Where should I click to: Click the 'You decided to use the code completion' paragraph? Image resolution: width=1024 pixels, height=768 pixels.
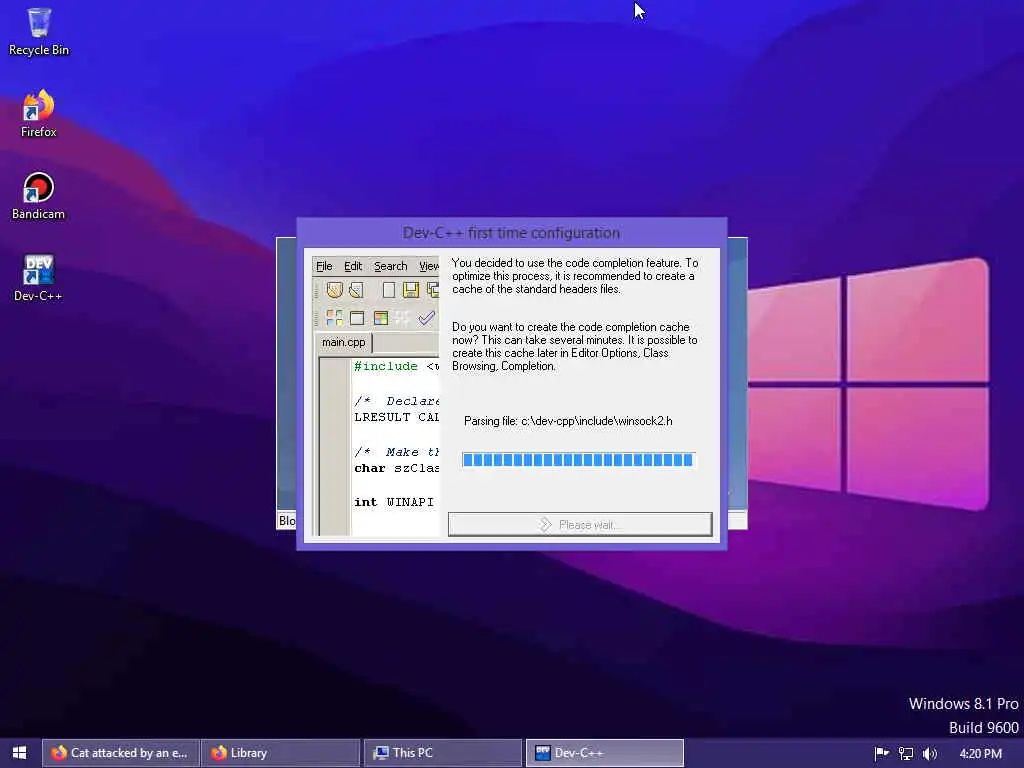[575, 276]
